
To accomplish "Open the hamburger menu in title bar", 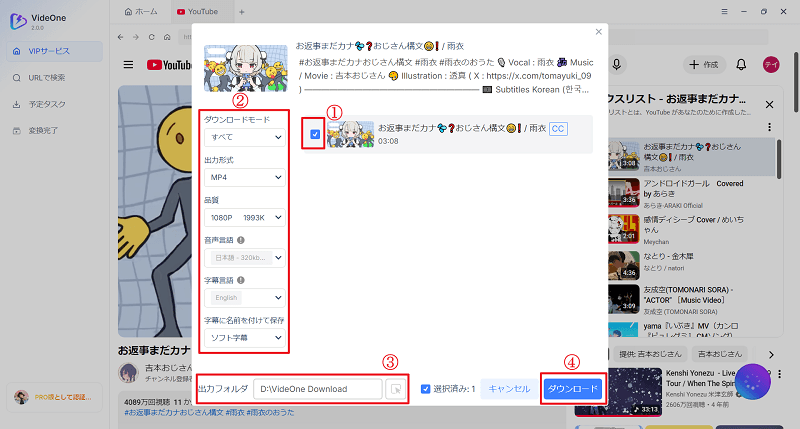I will tap(724, 11).
